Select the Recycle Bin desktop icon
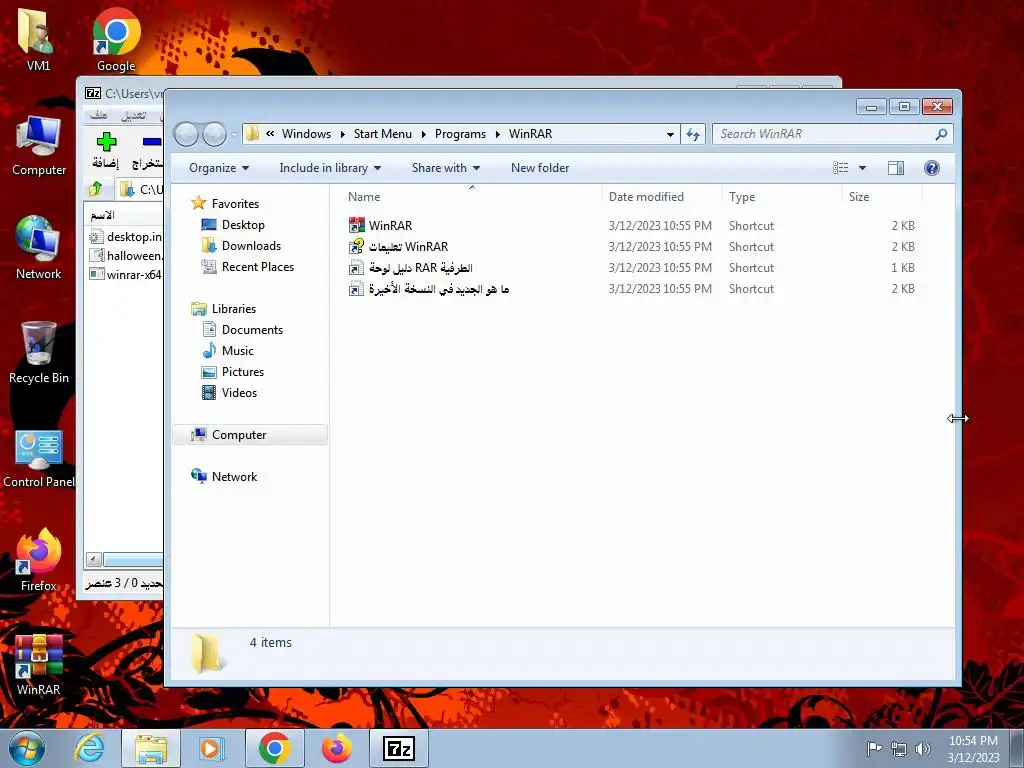 pos(39,353)
